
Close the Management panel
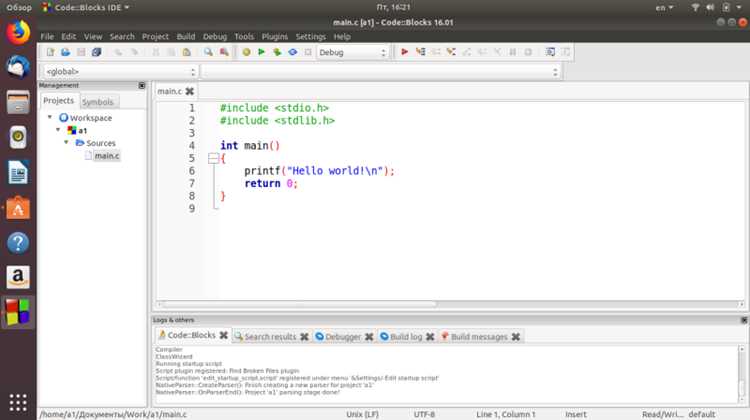click(x=142, y=85)
